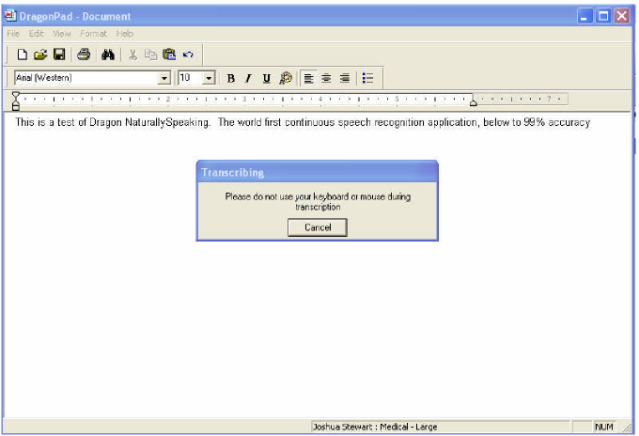Image resolution: width=639 pixels, height=436 pixels.
Task: Open the font size dropdown arrow
Action: click(209, 78)
